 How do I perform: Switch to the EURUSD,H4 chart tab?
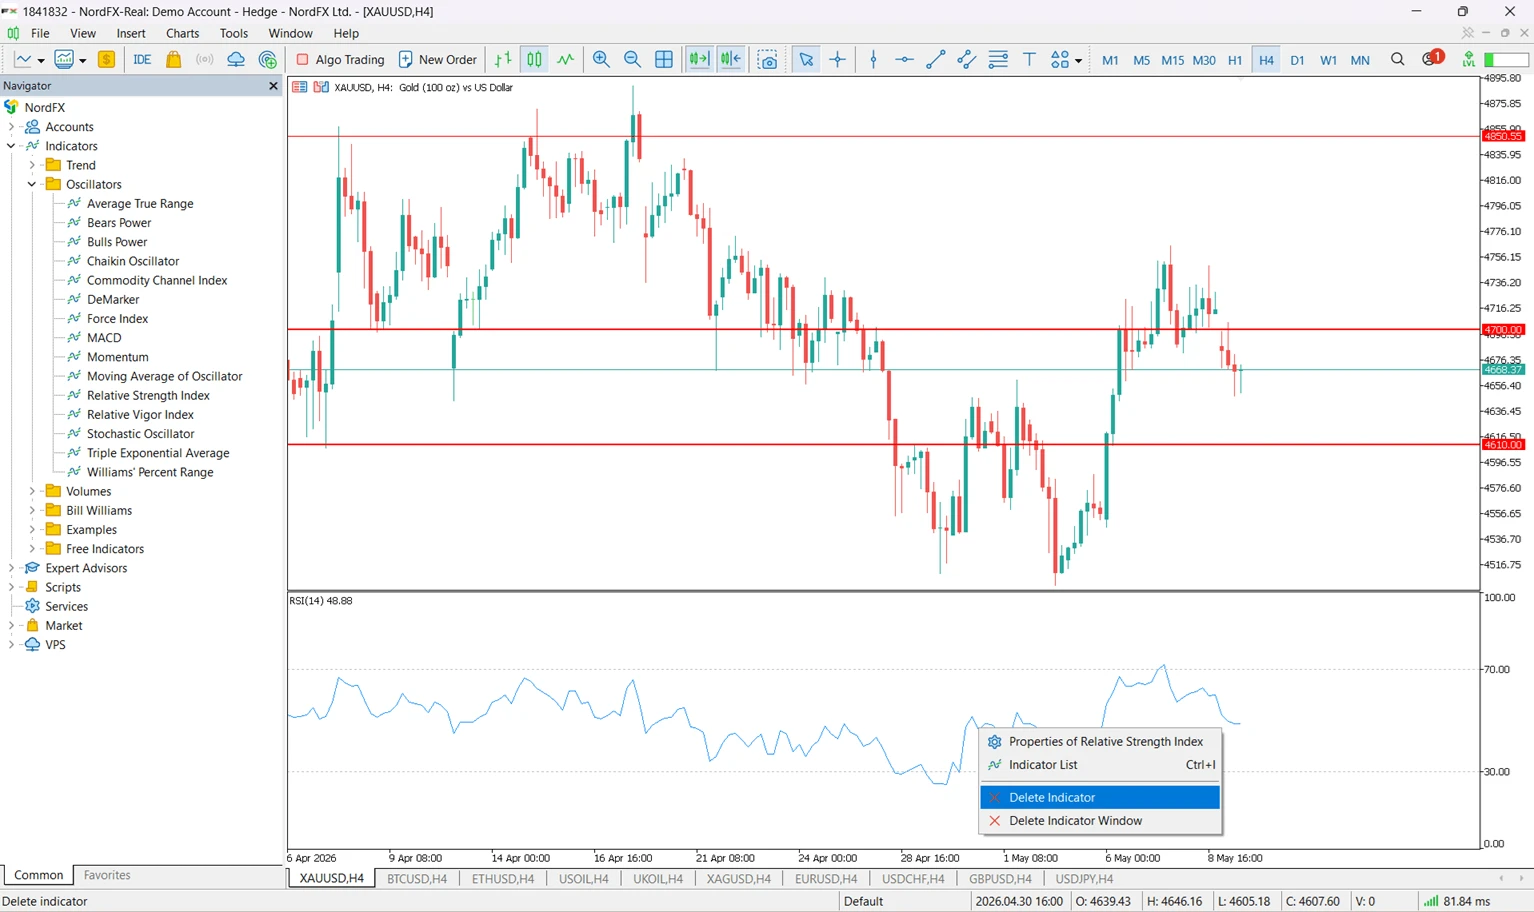tap(826, 879)
